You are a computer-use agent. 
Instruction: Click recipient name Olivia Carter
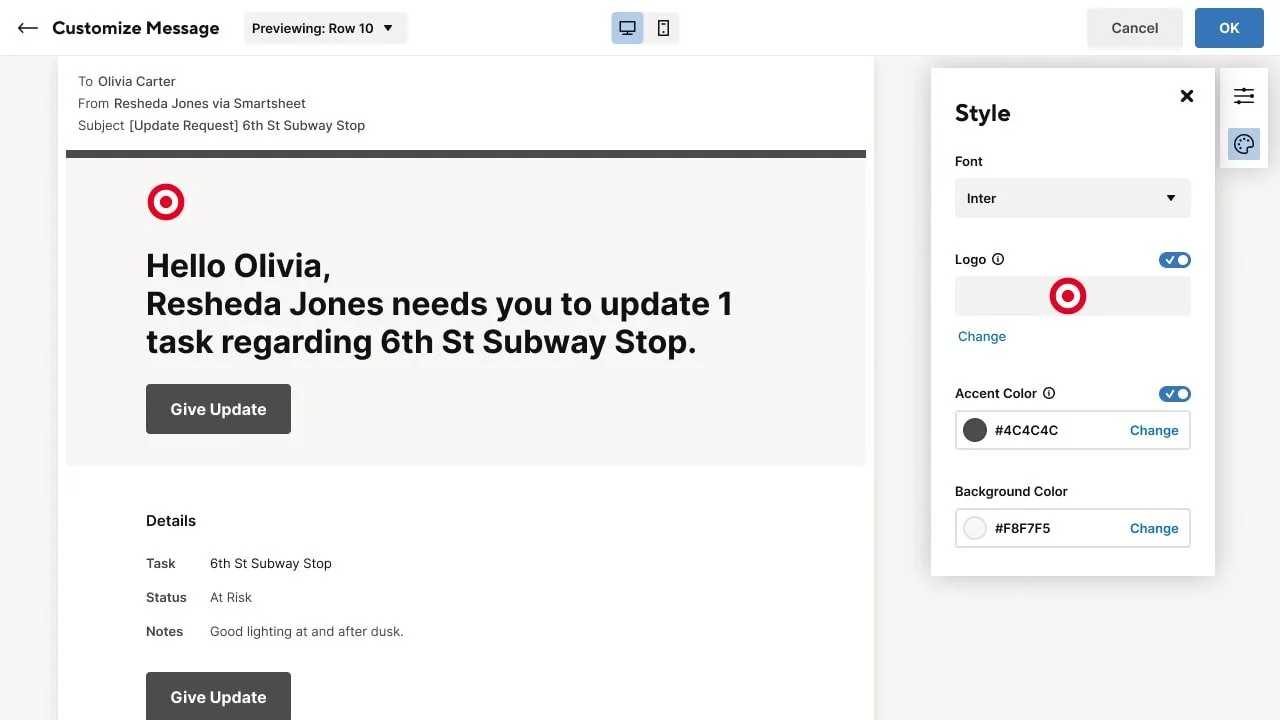point(137,81)
